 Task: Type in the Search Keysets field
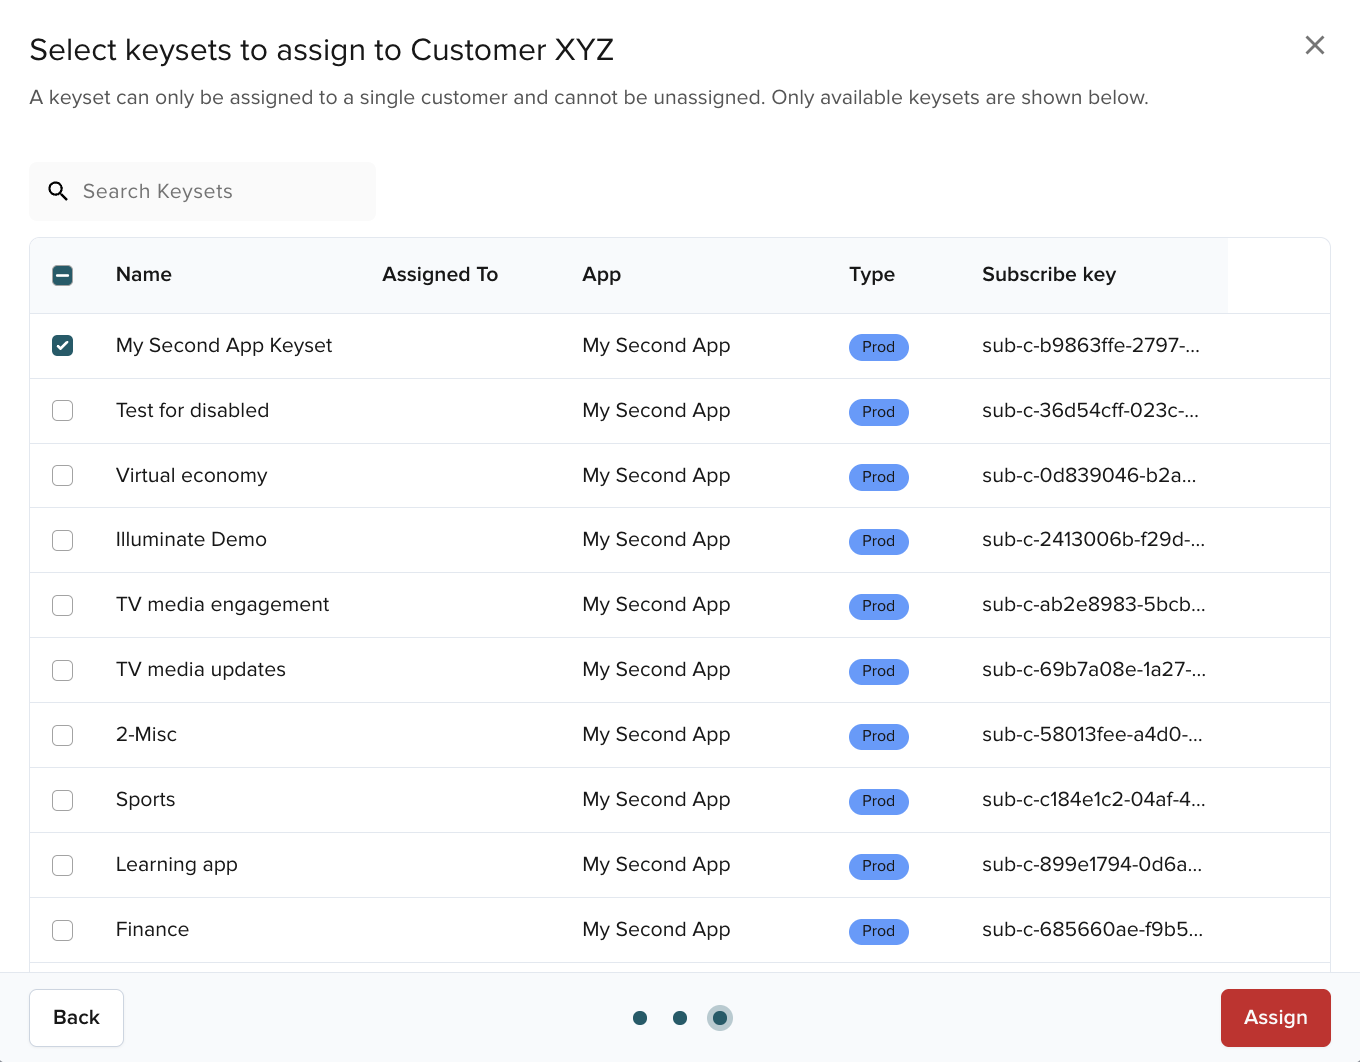coord(220,191)
